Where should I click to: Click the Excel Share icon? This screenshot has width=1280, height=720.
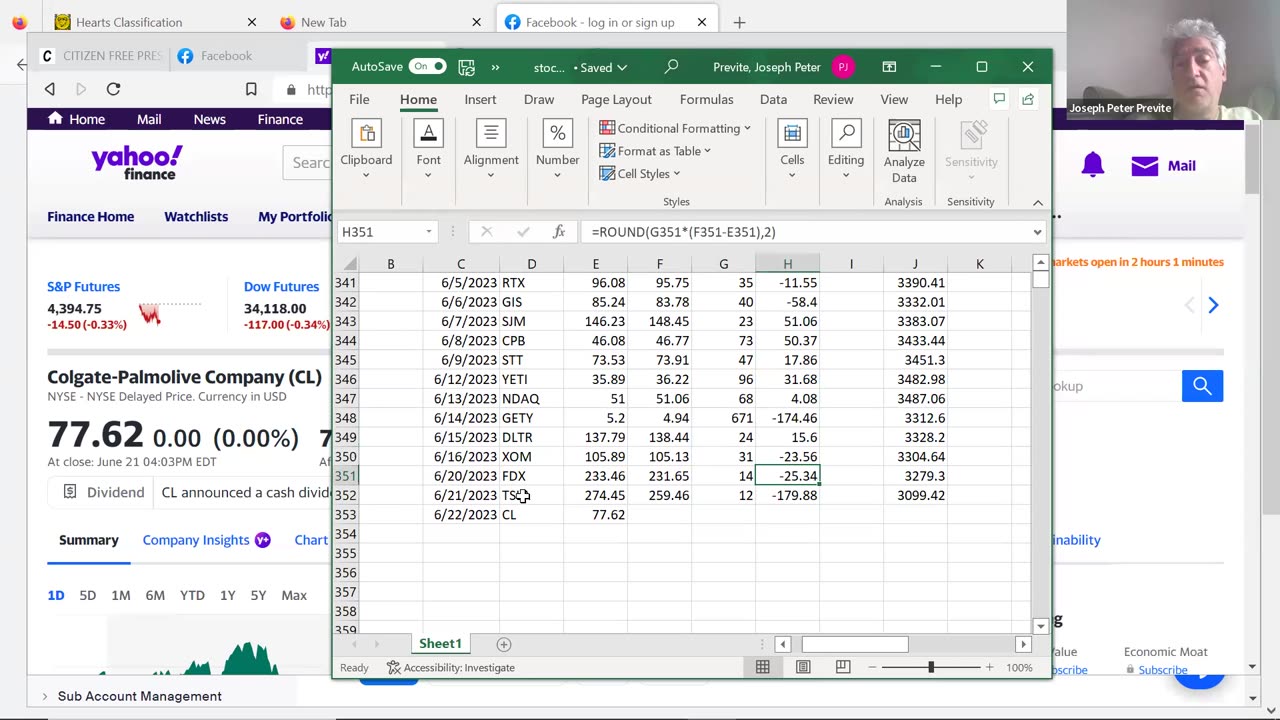[x=1028, y=99]
